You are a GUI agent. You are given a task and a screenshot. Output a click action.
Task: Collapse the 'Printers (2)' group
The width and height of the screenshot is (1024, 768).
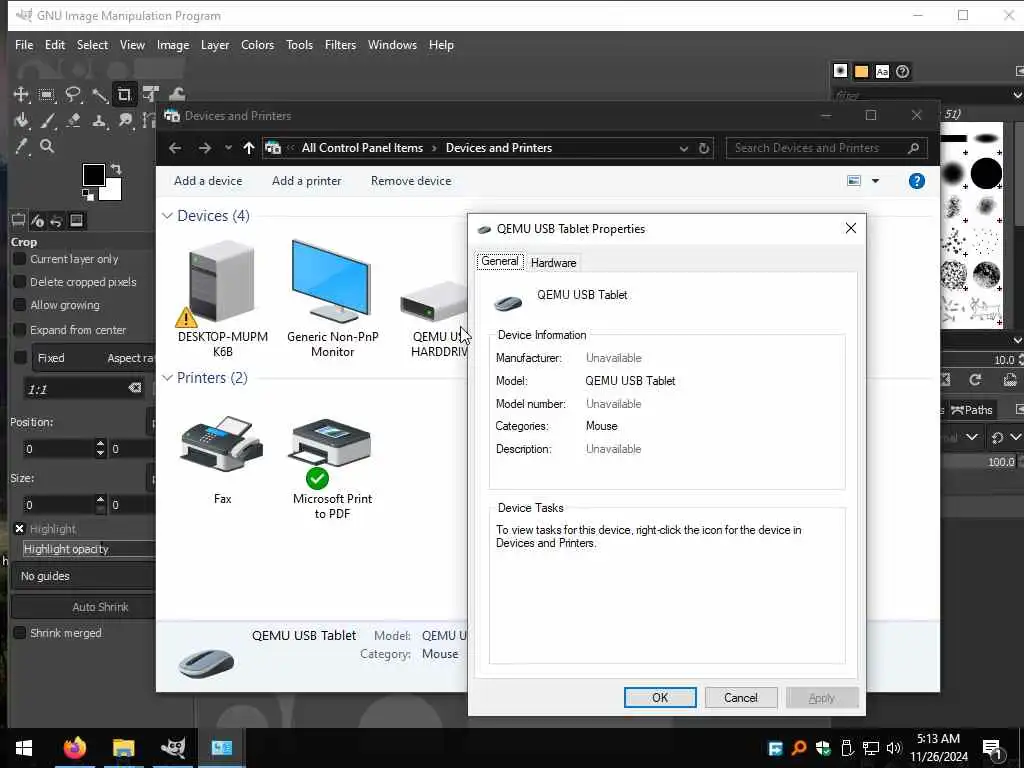[x=167, y=377]
